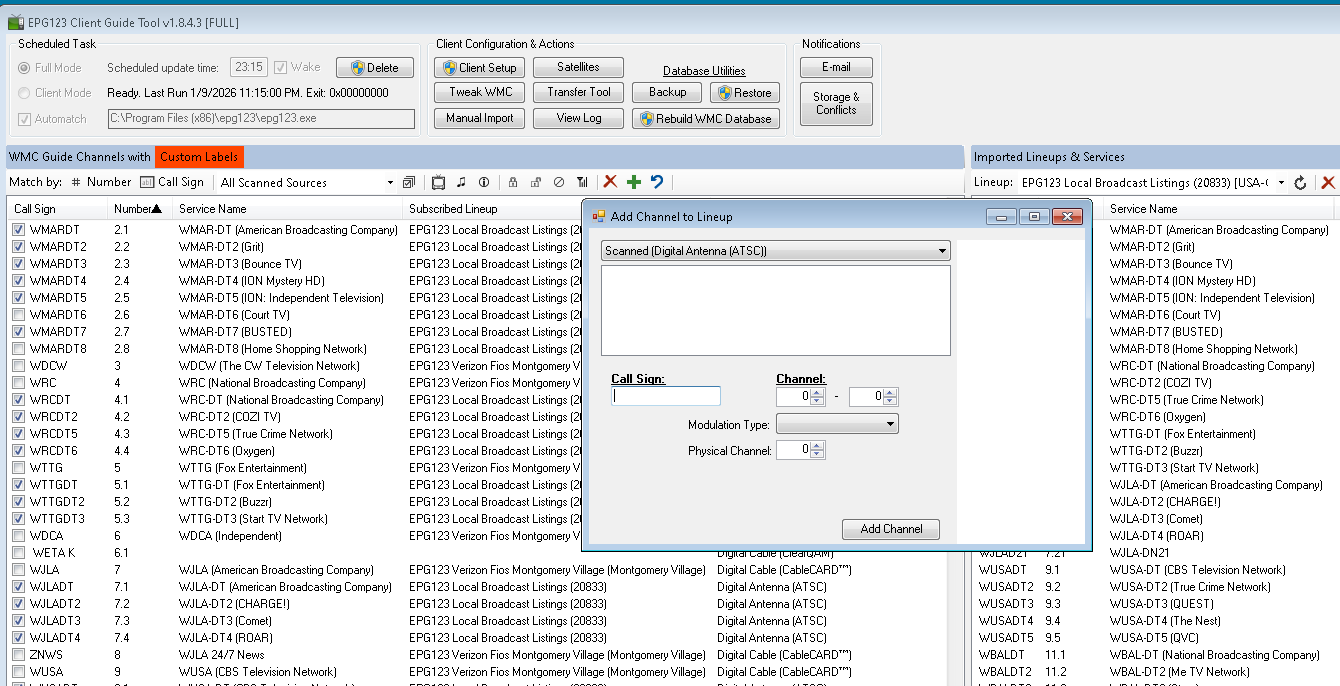Click the red X remove channel icon
Screen dimensions: 1340x686
pos(610,181)
